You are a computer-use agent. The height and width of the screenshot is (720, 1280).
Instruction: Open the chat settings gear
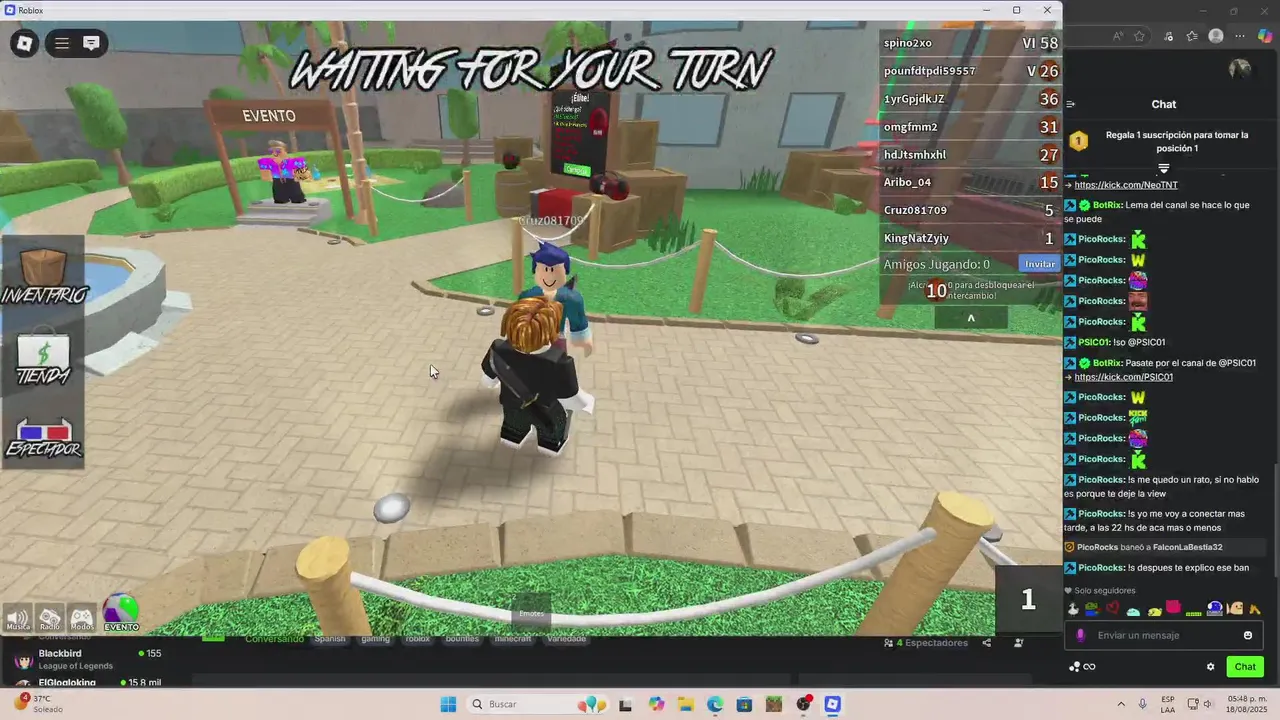click(x=1210, y=667)
